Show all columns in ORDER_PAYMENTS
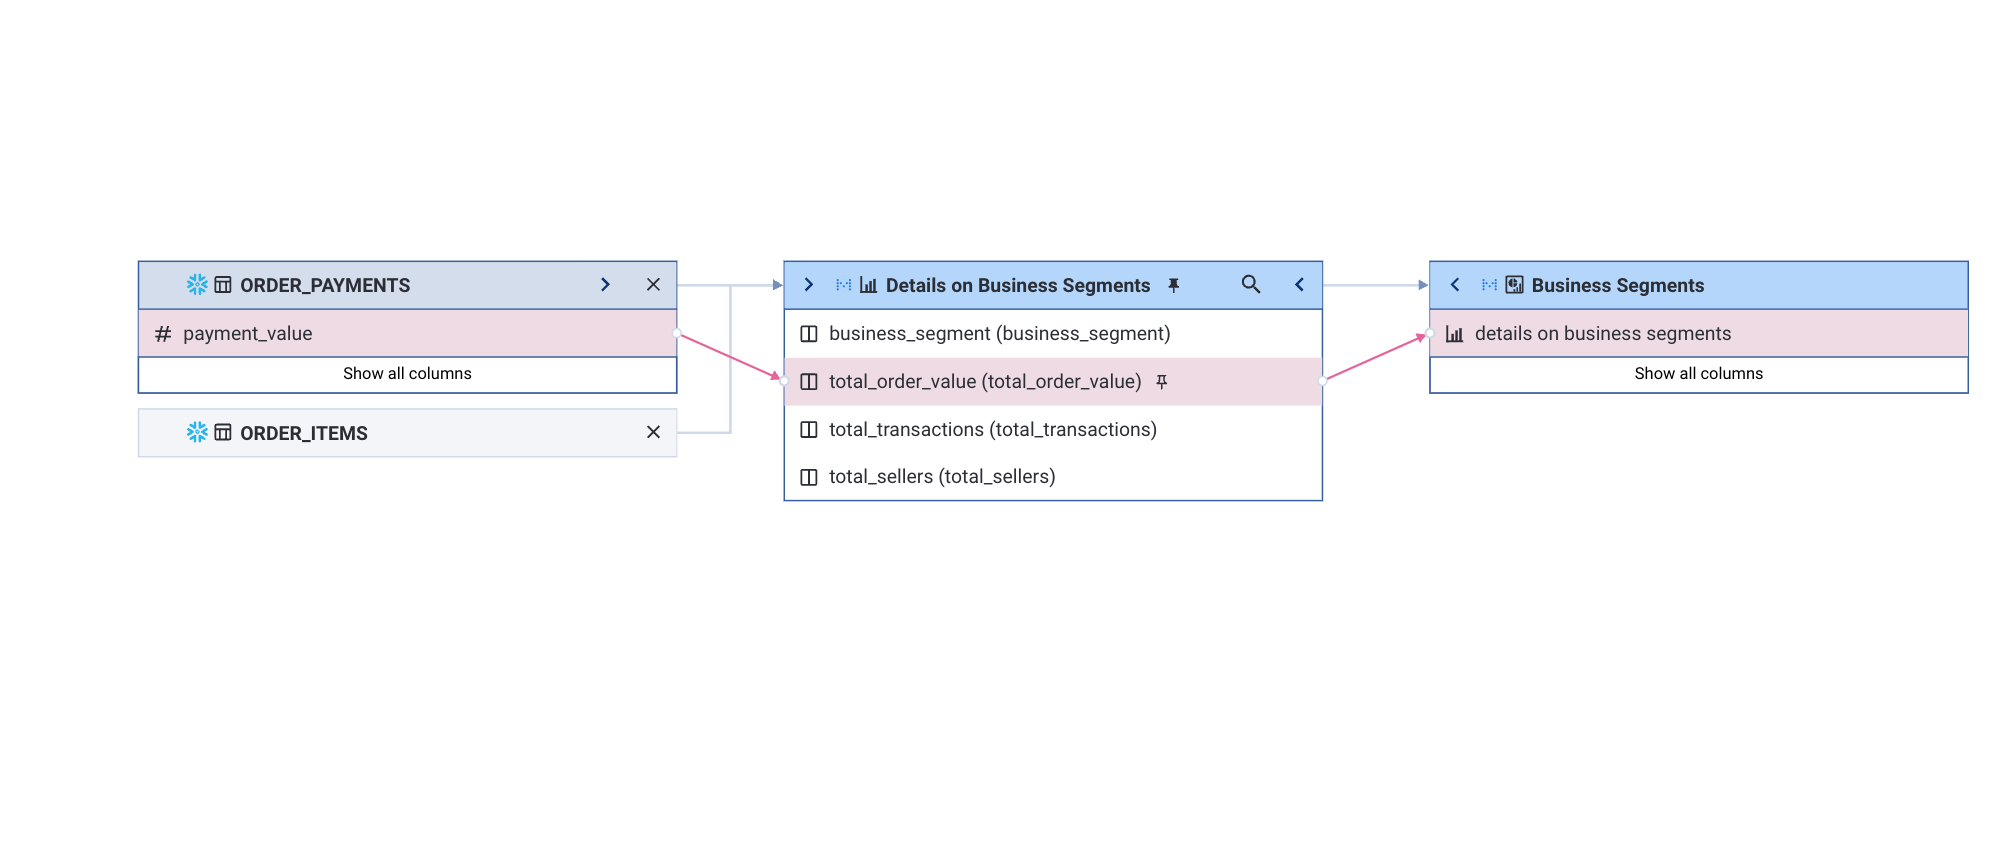Image resolution: width=2014 pixels, height=842 pixels. coord(407,374)
